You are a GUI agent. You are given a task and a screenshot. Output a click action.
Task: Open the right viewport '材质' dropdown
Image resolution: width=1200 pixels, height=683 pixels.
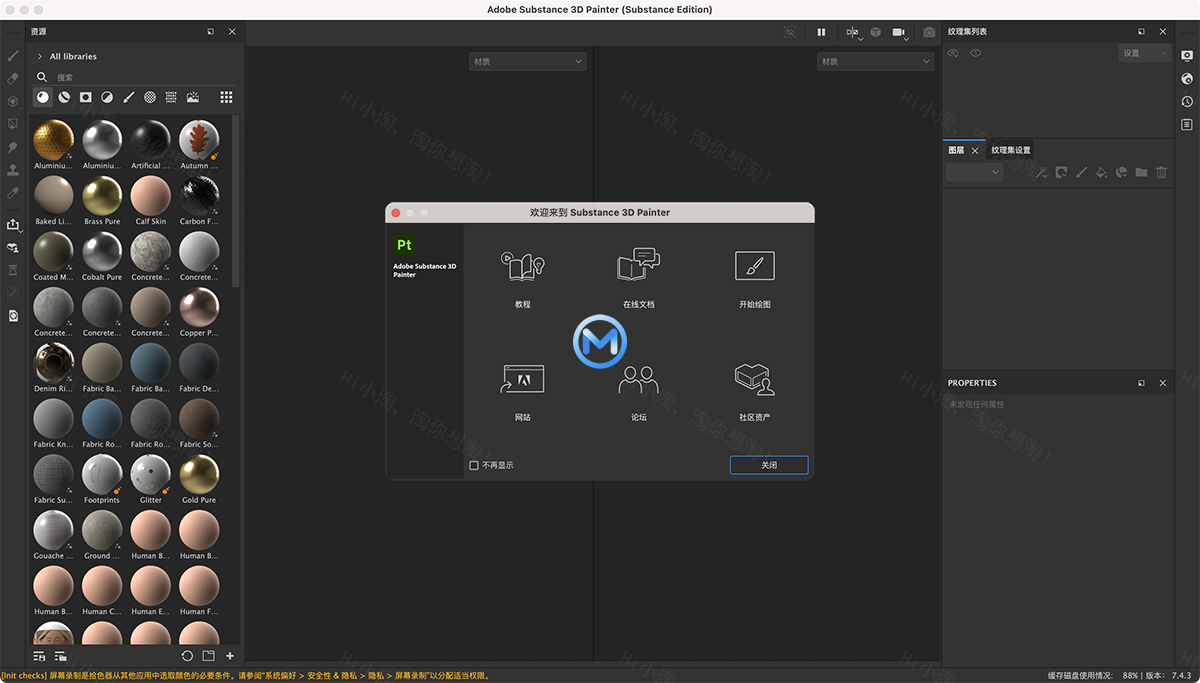click(x=875, y=62)
